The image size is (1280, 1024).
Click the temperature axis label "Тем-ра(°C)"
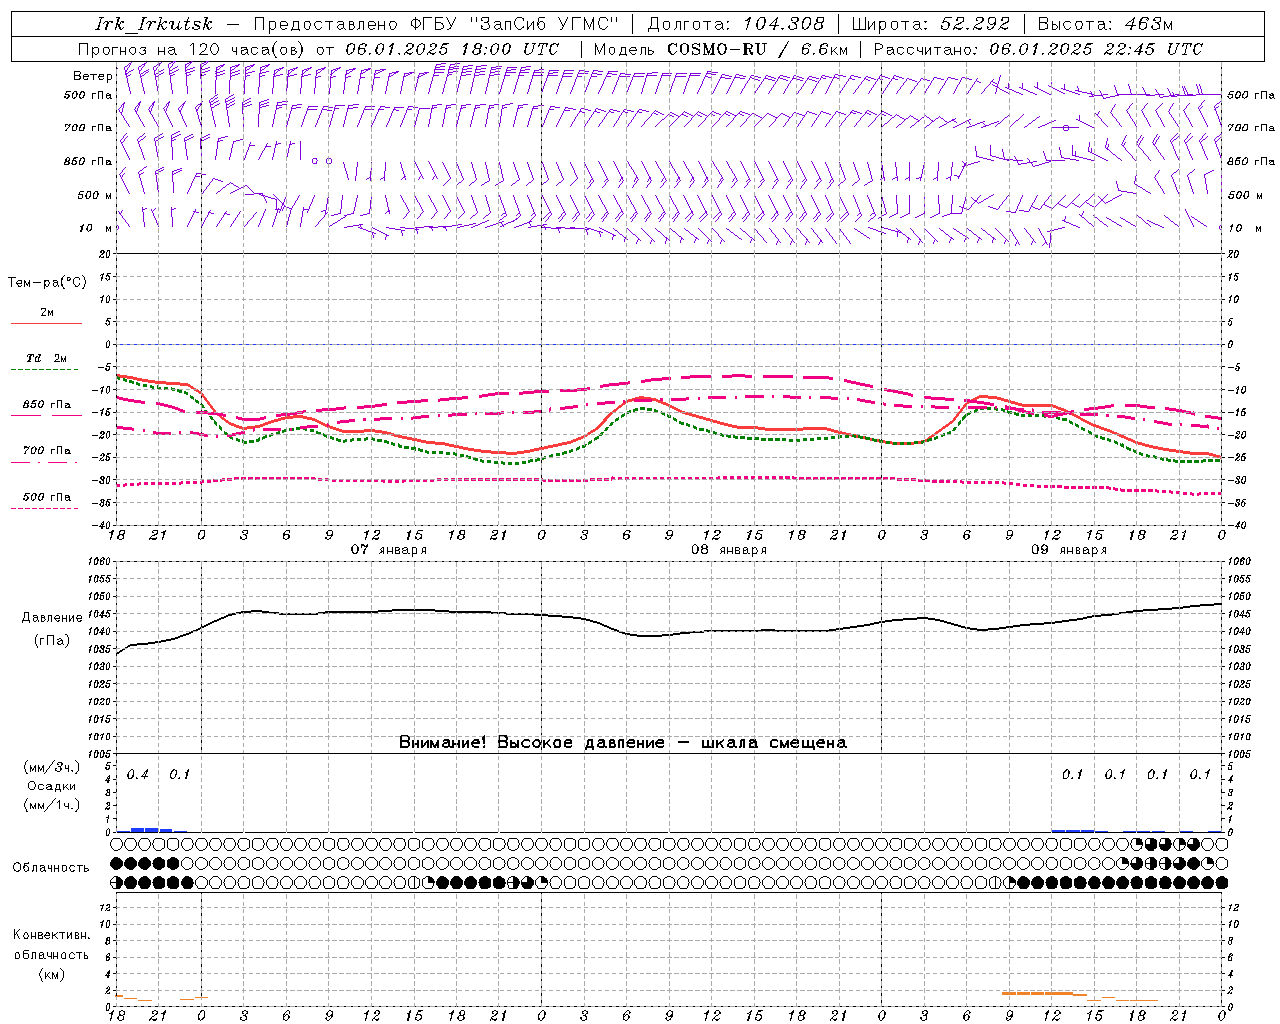point(47,283)
